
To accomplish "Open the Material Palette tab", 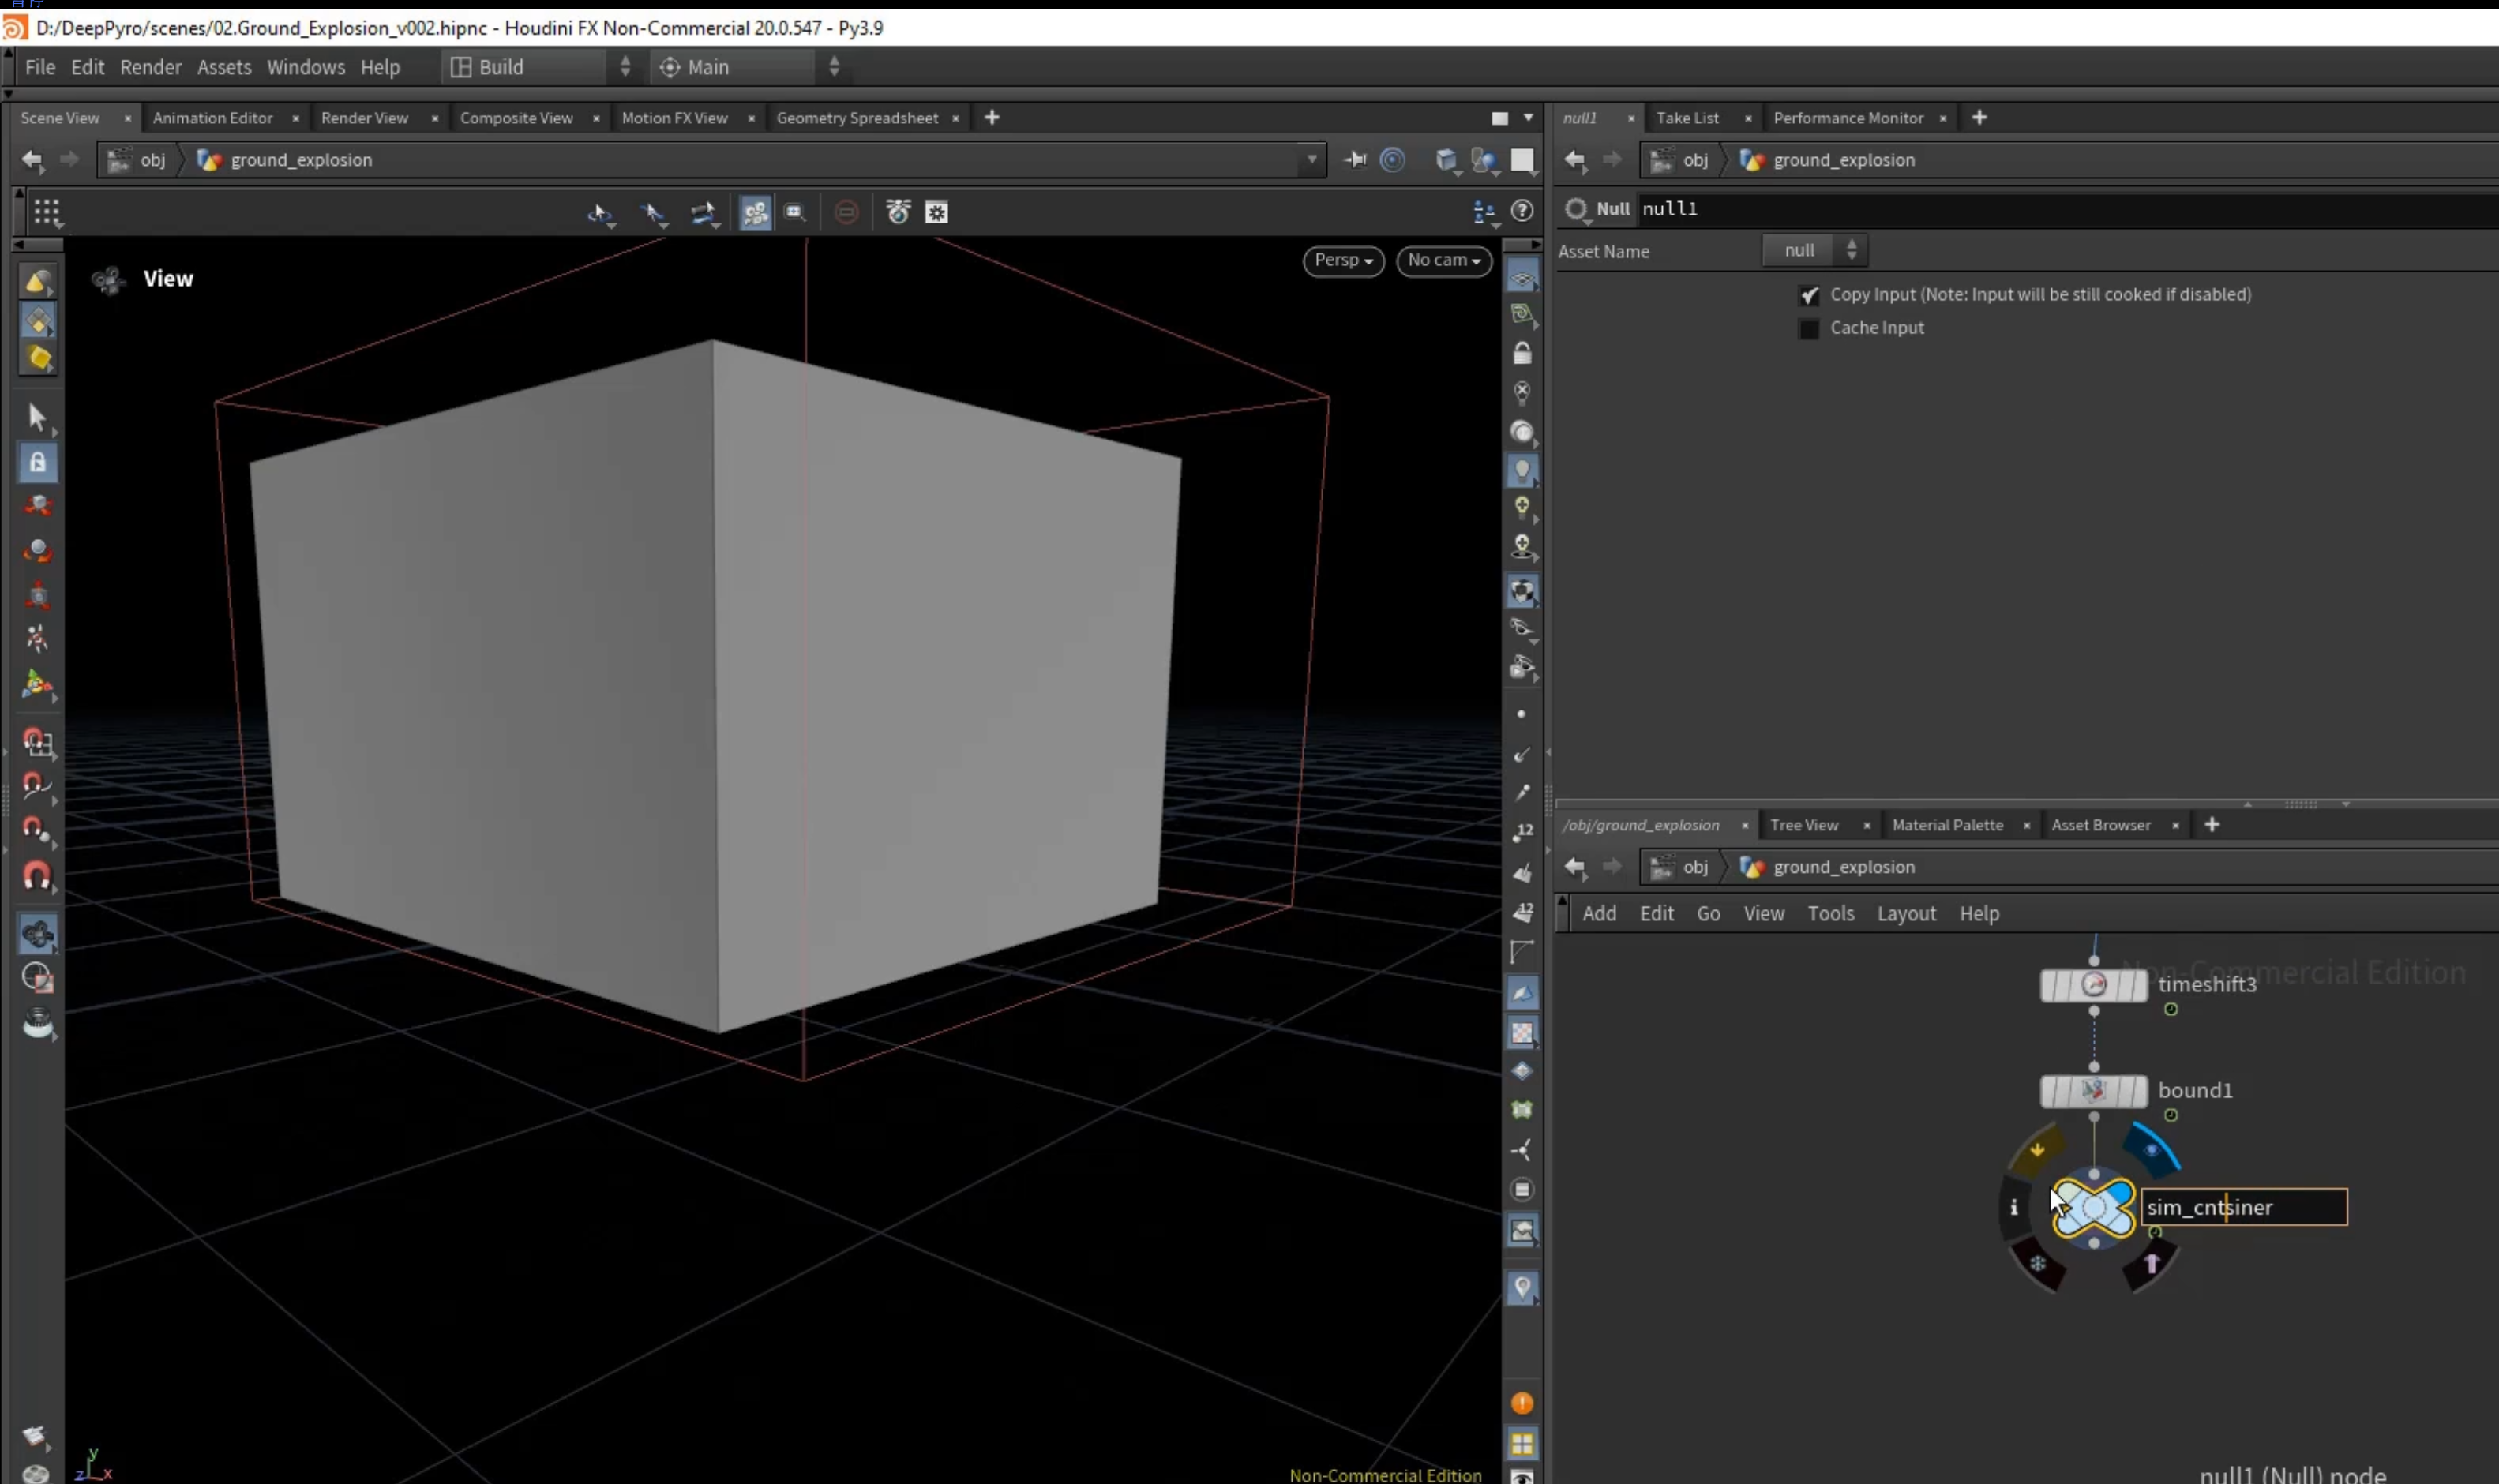I will coord(1947,825).
